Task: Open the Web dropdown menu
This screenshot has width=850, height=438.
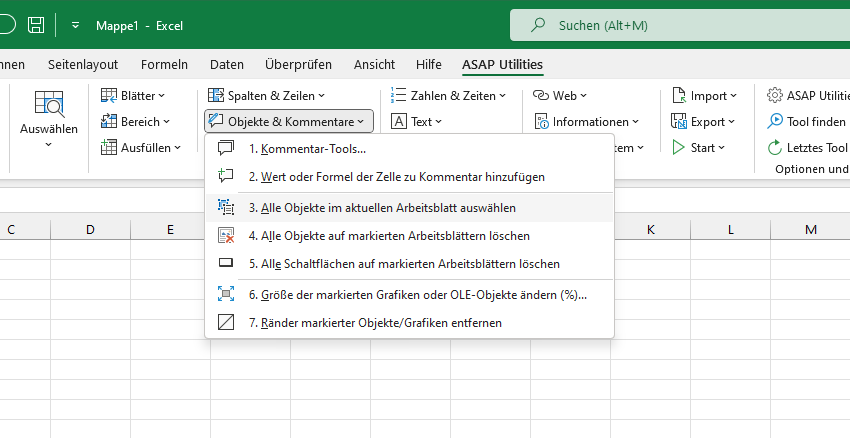Action: [560, 95]
